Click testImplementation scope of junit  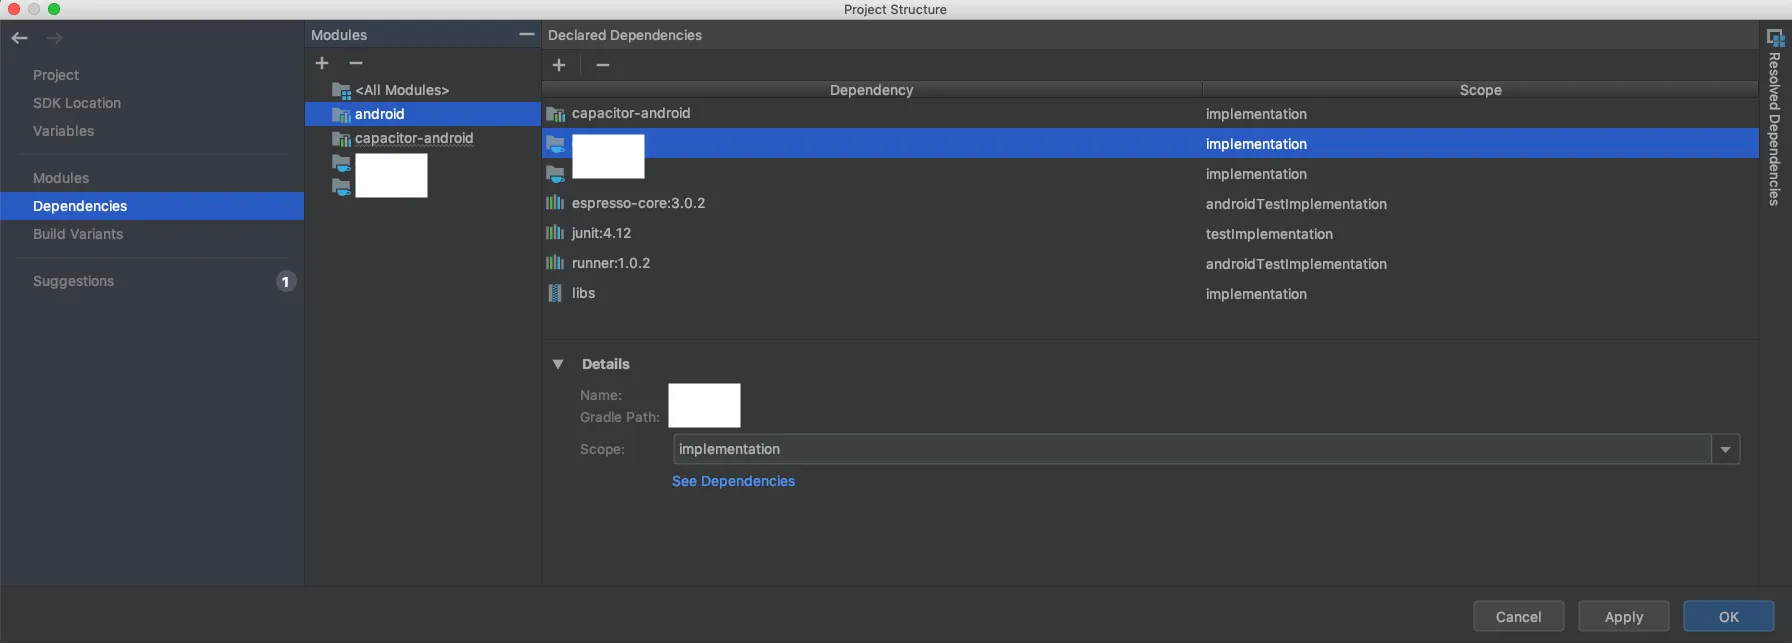[x=1269, y=234]
